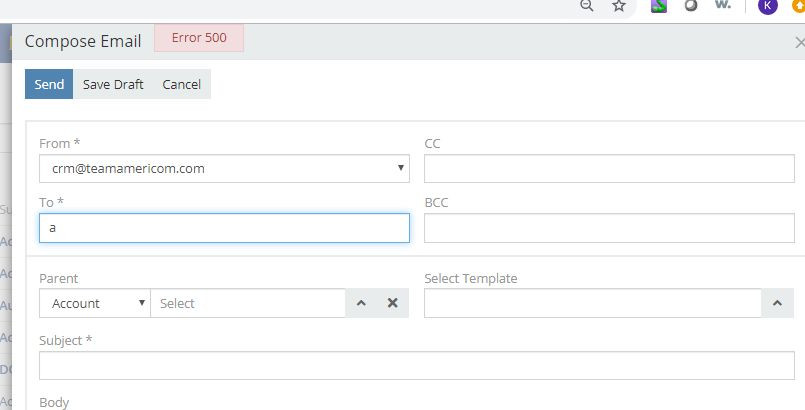Send the email
This screenshot has height=410, width=805.
[49, 84]
